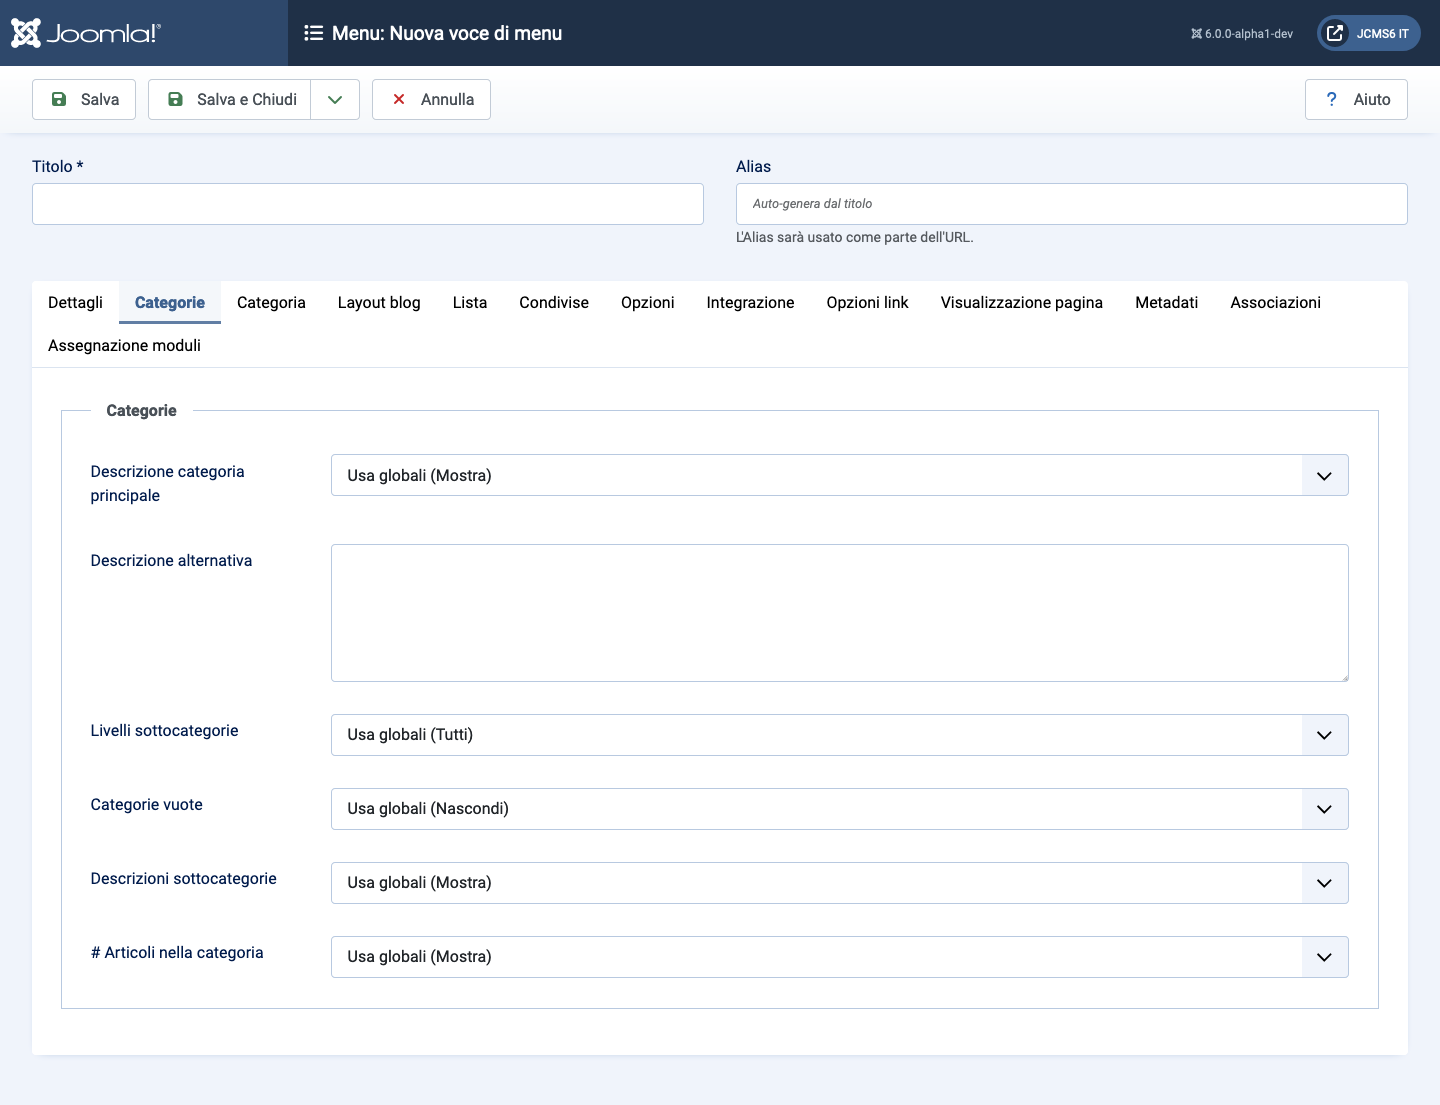The image size is (1440, 1105).
Task: Click inside the Descrizione alternativa text area
Action: click(839, 613)
